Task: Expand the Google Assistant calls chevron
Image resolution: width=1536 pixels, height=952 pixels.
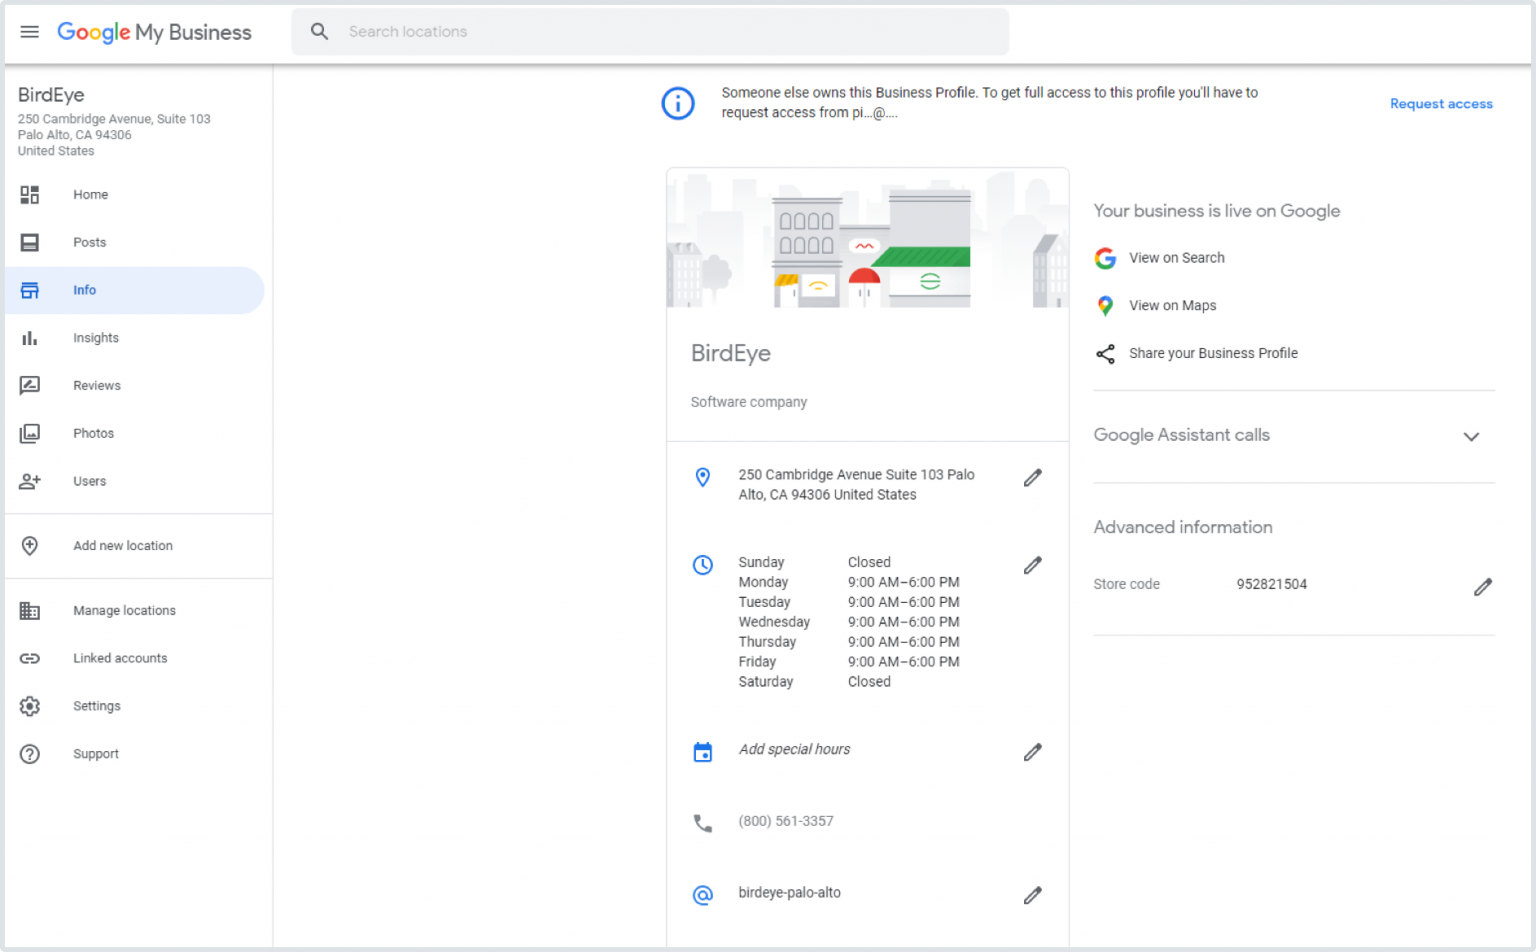Action: 1471,436
